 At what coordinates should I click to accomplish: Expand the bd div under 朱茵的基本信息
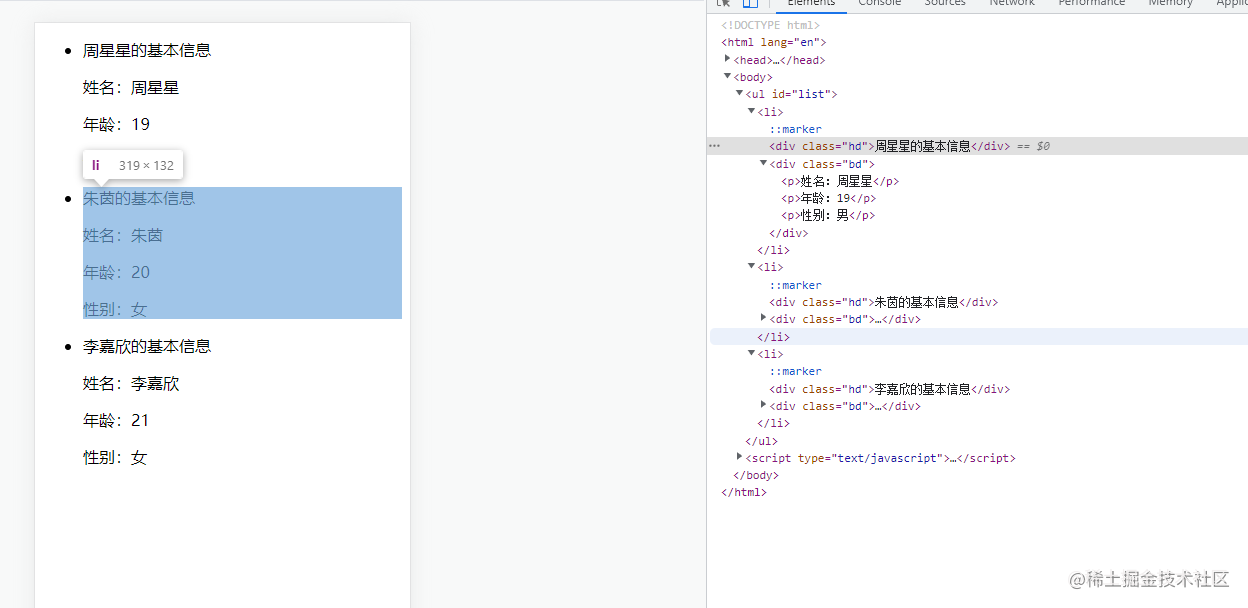[x=764, y=318]
